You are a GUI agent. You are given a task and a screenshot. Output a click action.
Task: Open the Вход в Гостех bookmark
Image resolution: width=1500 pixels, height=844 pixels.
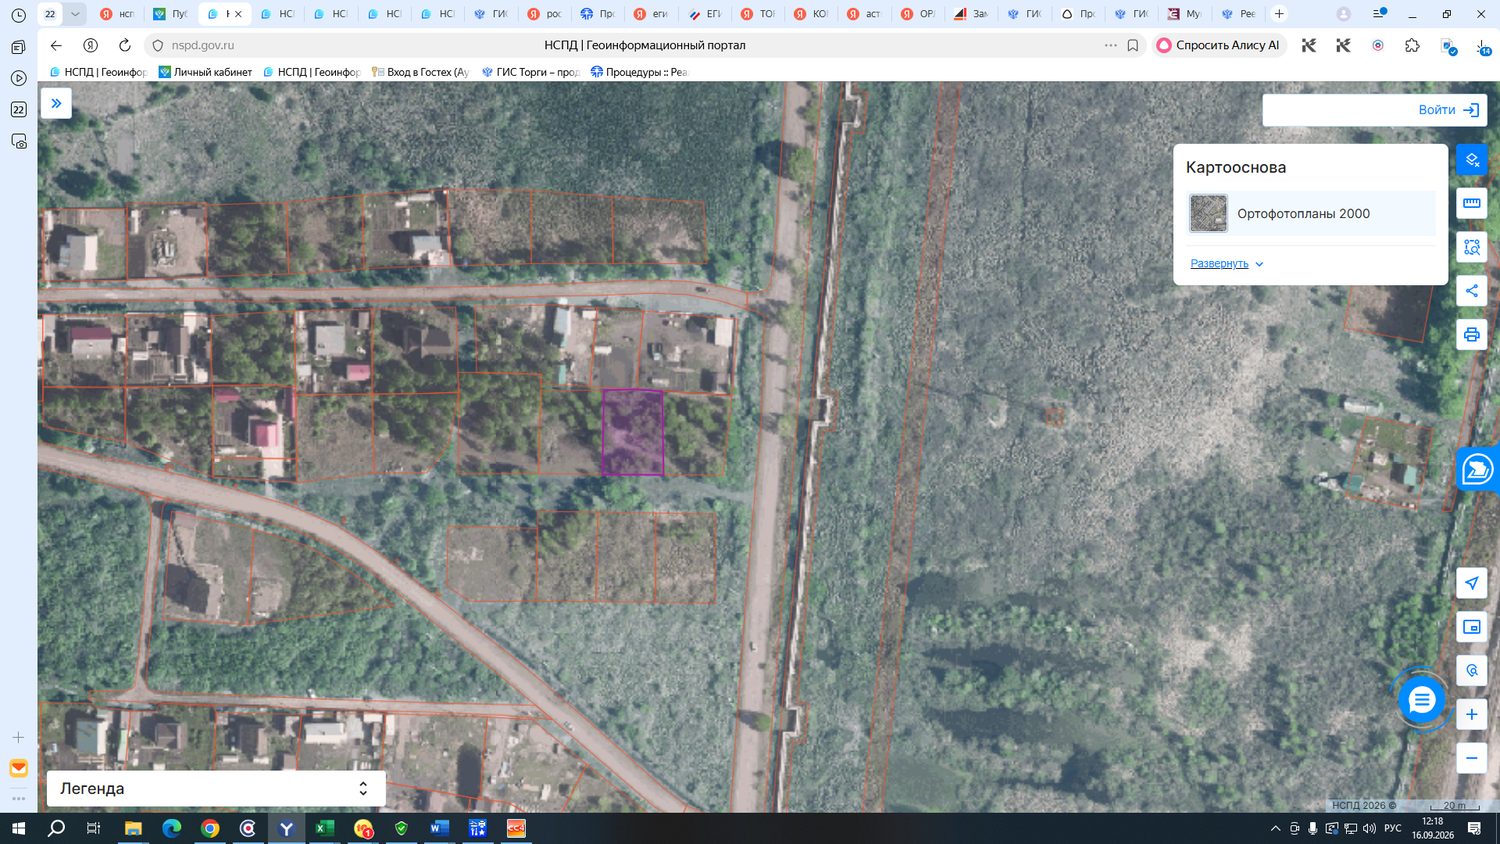click(420, 72)
